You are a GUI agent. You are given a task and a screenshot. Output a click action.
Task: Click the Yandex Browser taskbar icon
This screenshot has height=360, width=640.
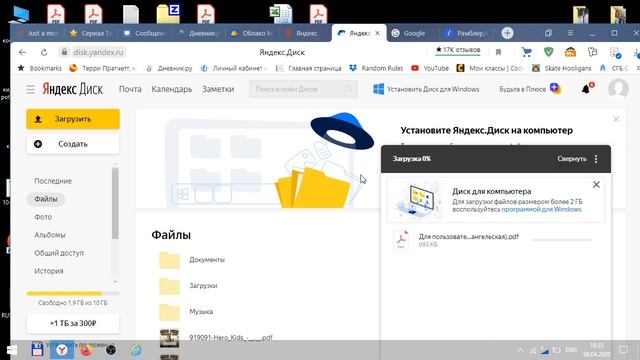point(62,350)
